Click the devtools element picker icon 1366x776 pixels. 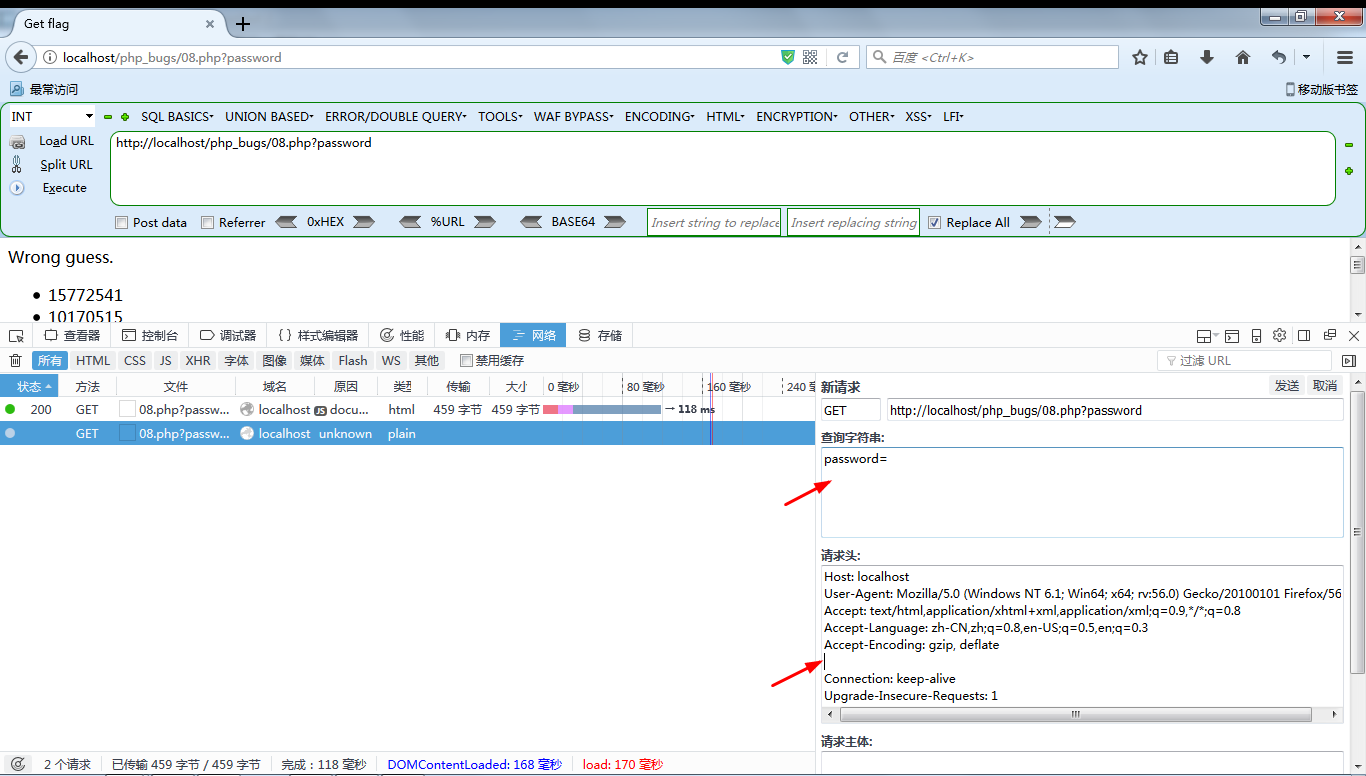[x=16, y=335]
